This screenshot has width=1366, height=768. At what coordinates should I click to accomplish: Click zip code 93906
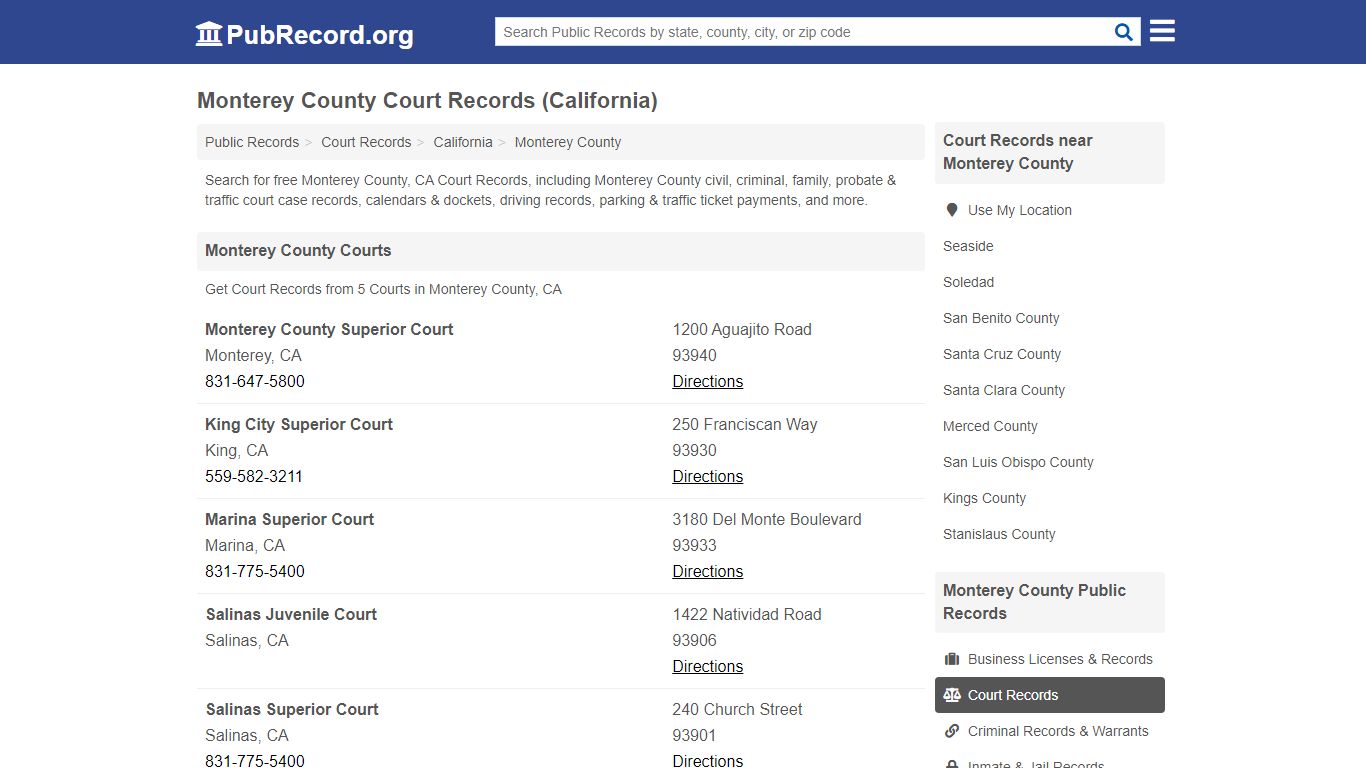[x=694, y=640]
